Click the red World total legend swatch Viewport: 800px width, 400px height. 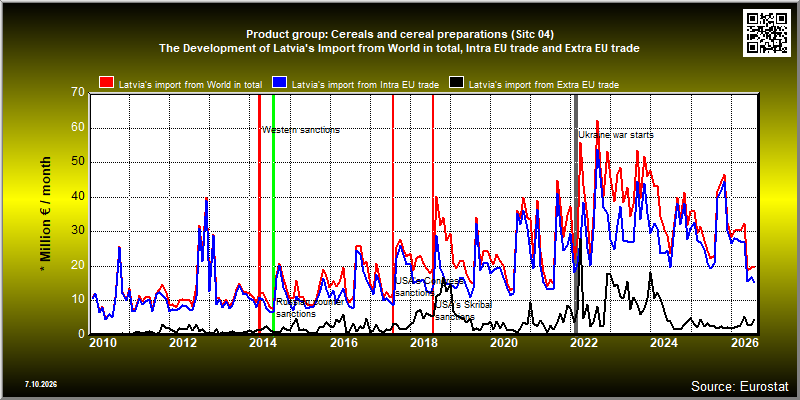[107, 83]
